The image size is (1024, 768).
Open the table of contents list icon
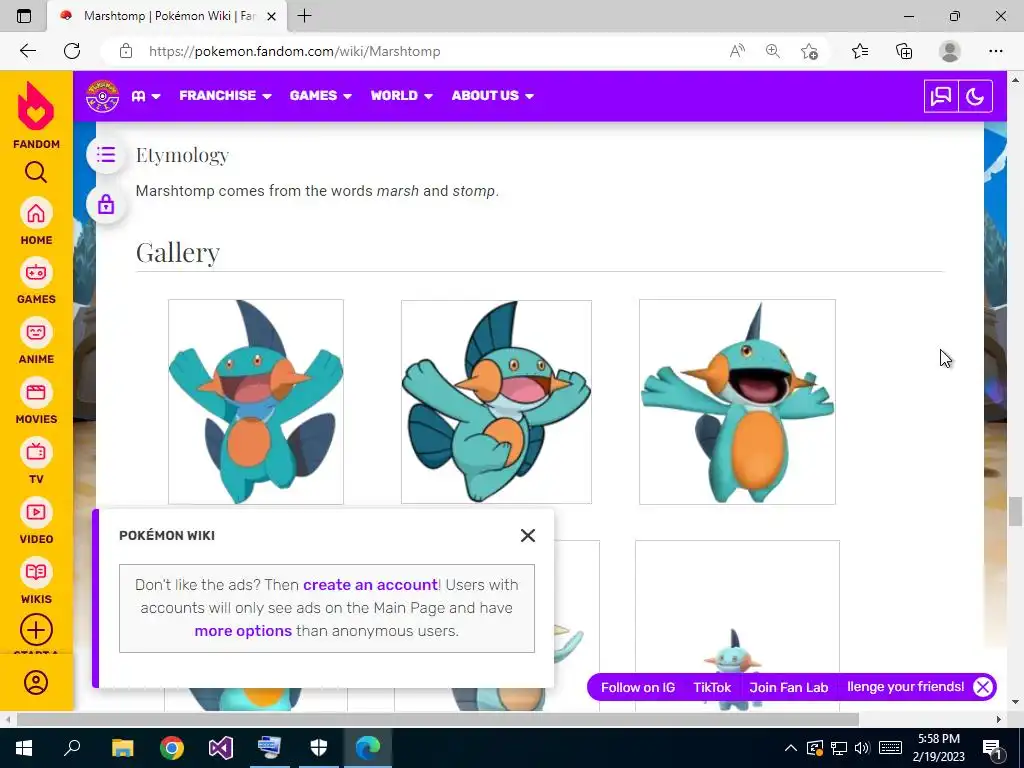pyautogui.click(x=106, y=155)
